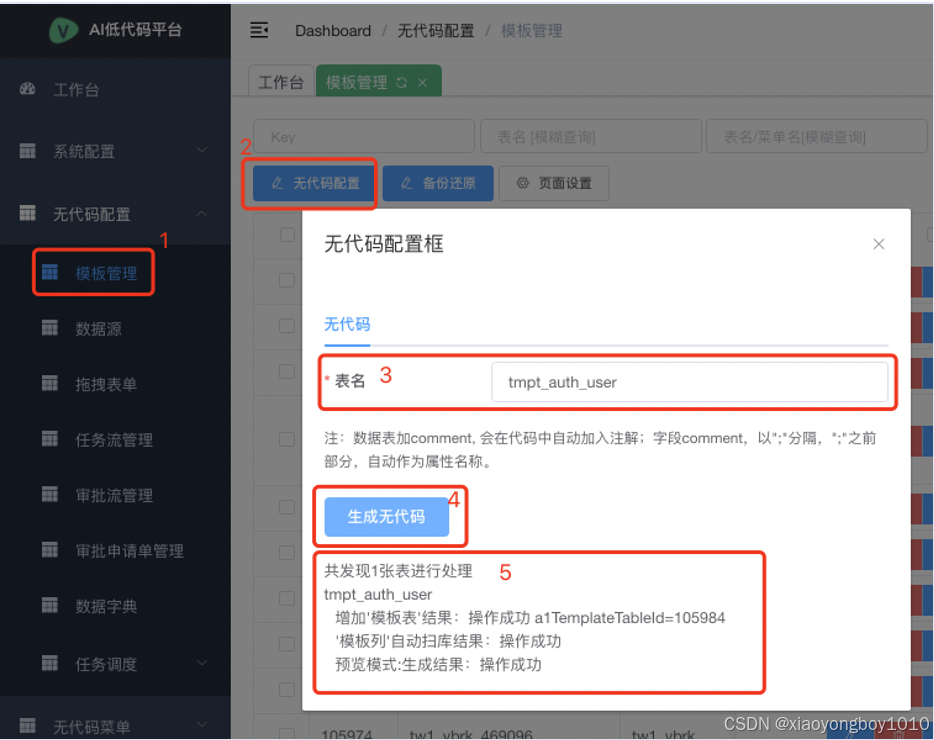Open 任务流管理 in the sidebar
The width and height of the screenshot is (934, 740).
[115, 440]
